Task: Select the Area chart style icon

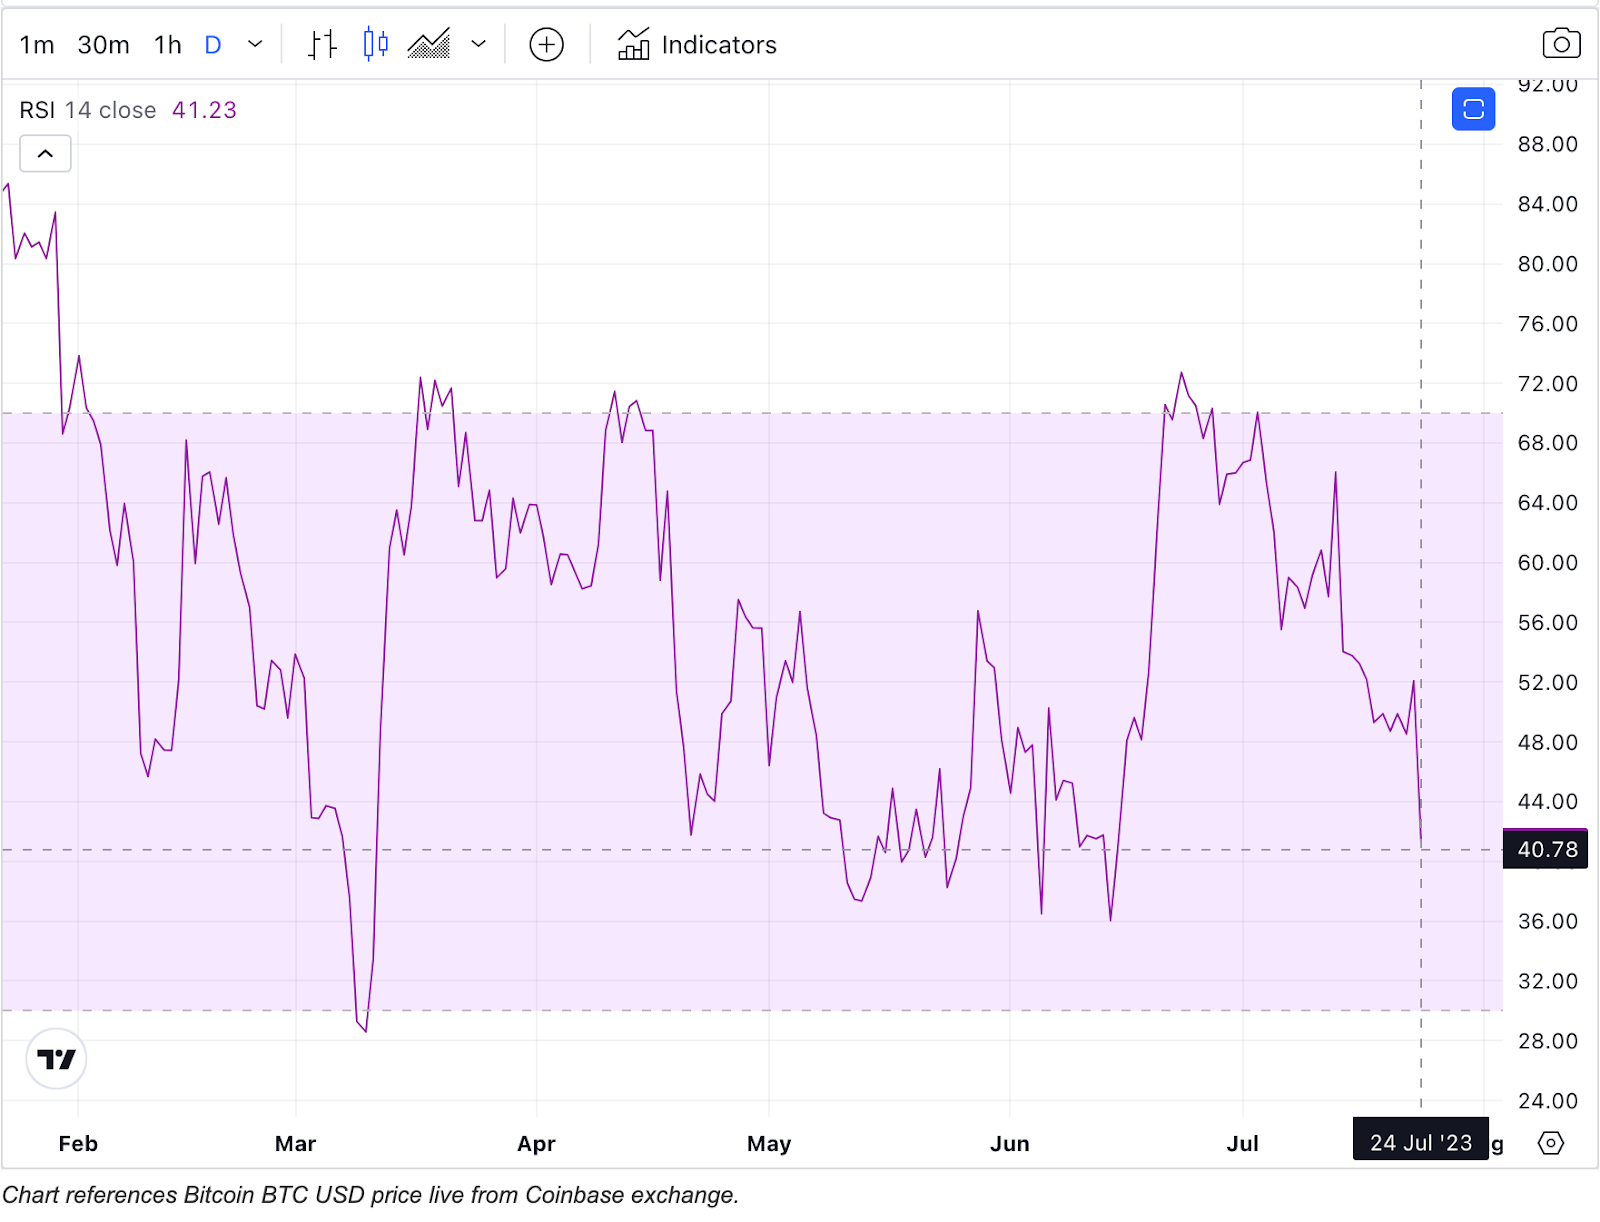Action: tap(429, 45)
